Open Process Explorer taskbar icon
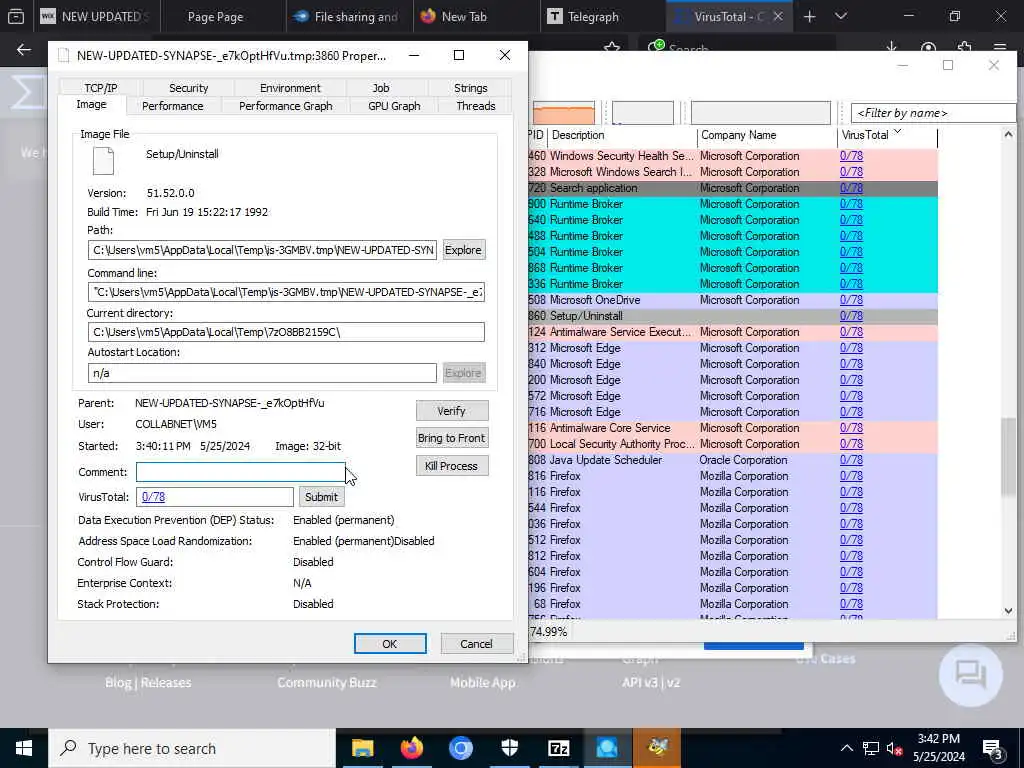The width and height of the screenshot is (1024, 768). (x=607, y=748)
